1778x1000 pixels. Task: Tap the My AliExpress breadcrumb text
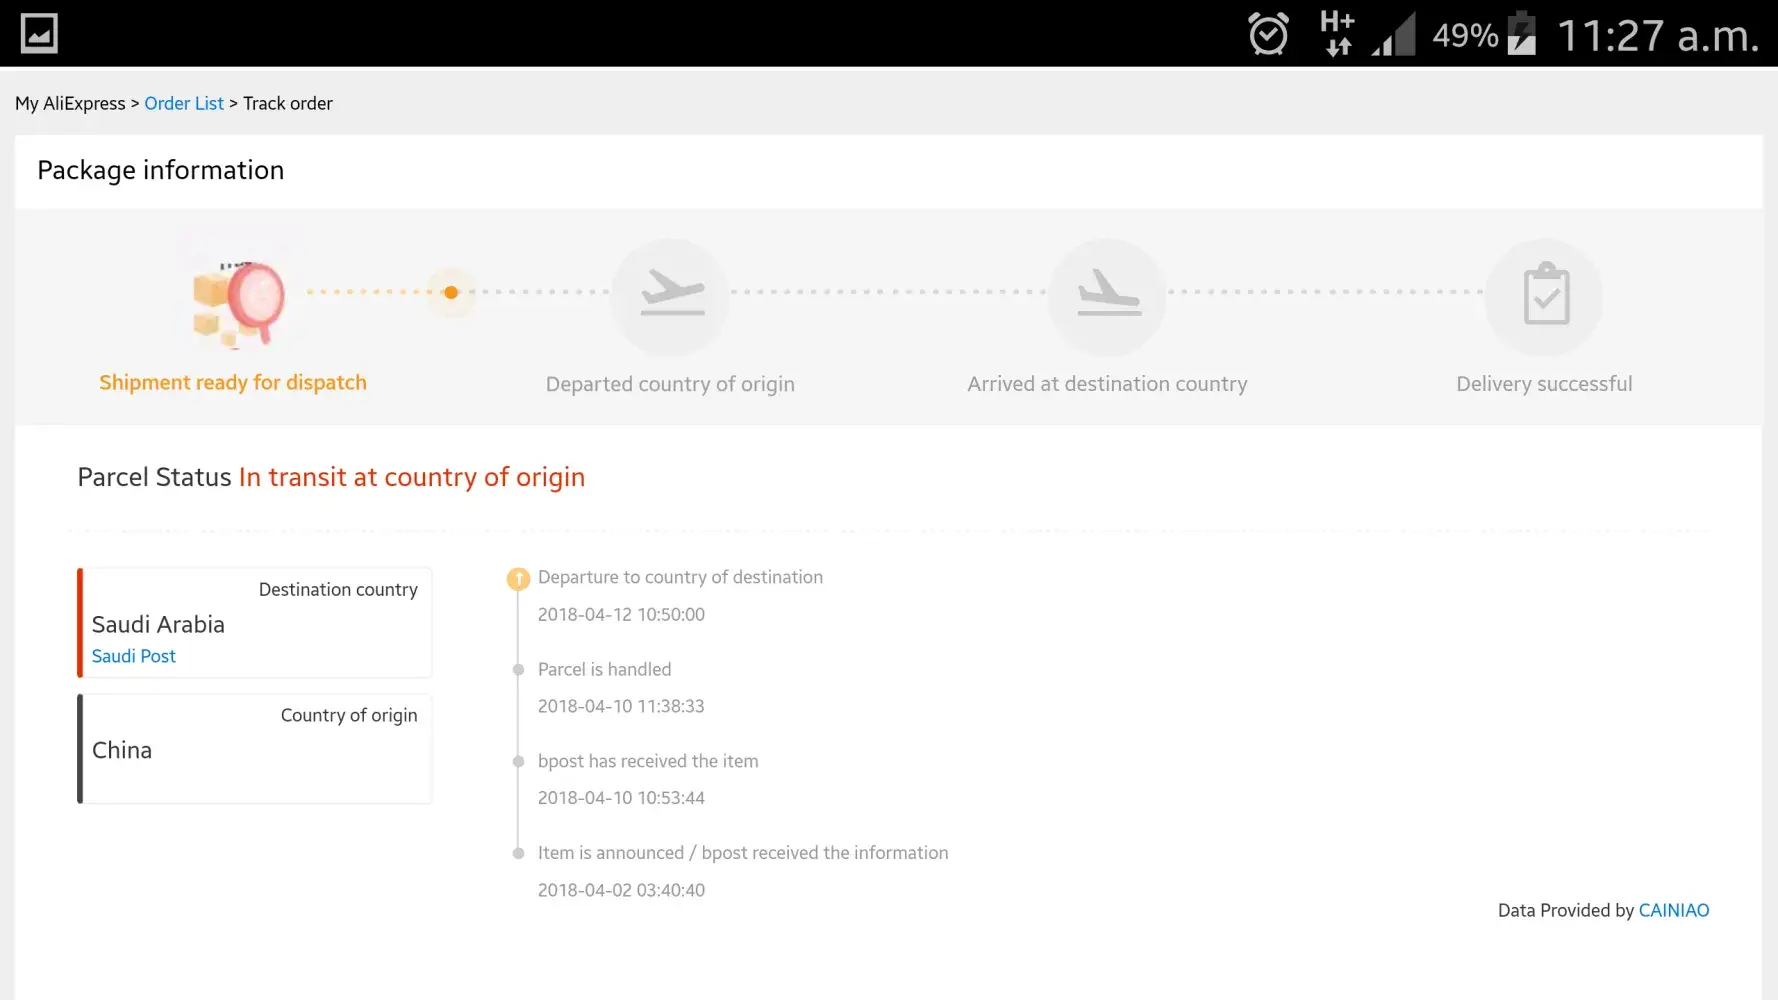coord(70,103)
